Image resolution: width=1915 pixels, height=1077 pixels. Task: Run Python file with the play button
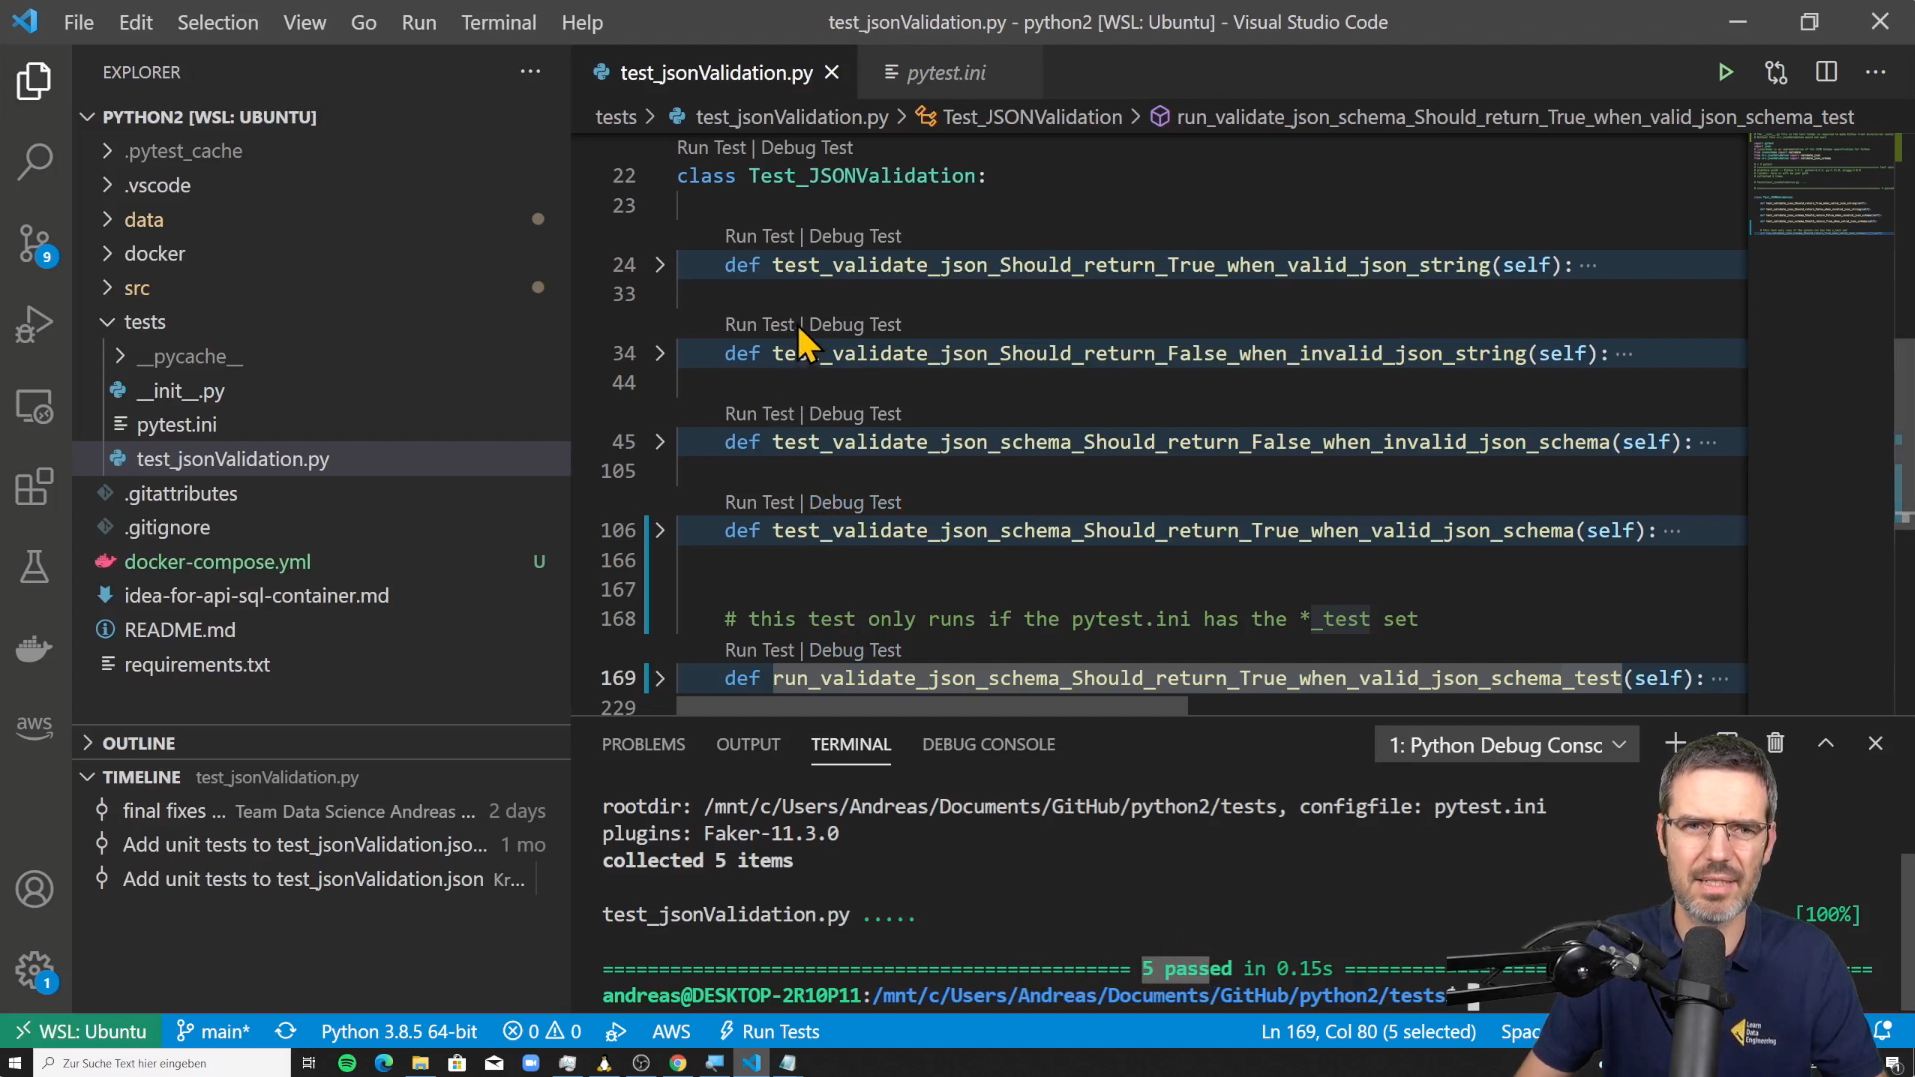click(x=1725, y=72)
